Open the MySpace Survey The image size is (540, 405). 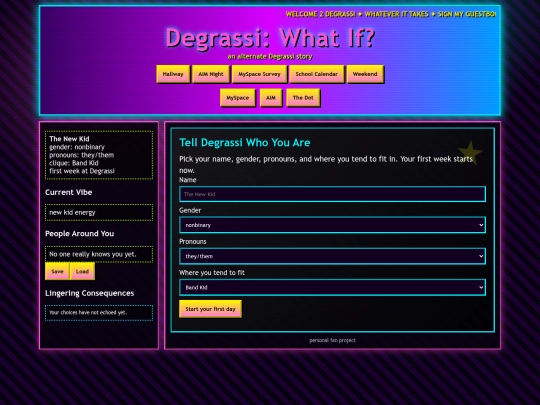[259, 74]
